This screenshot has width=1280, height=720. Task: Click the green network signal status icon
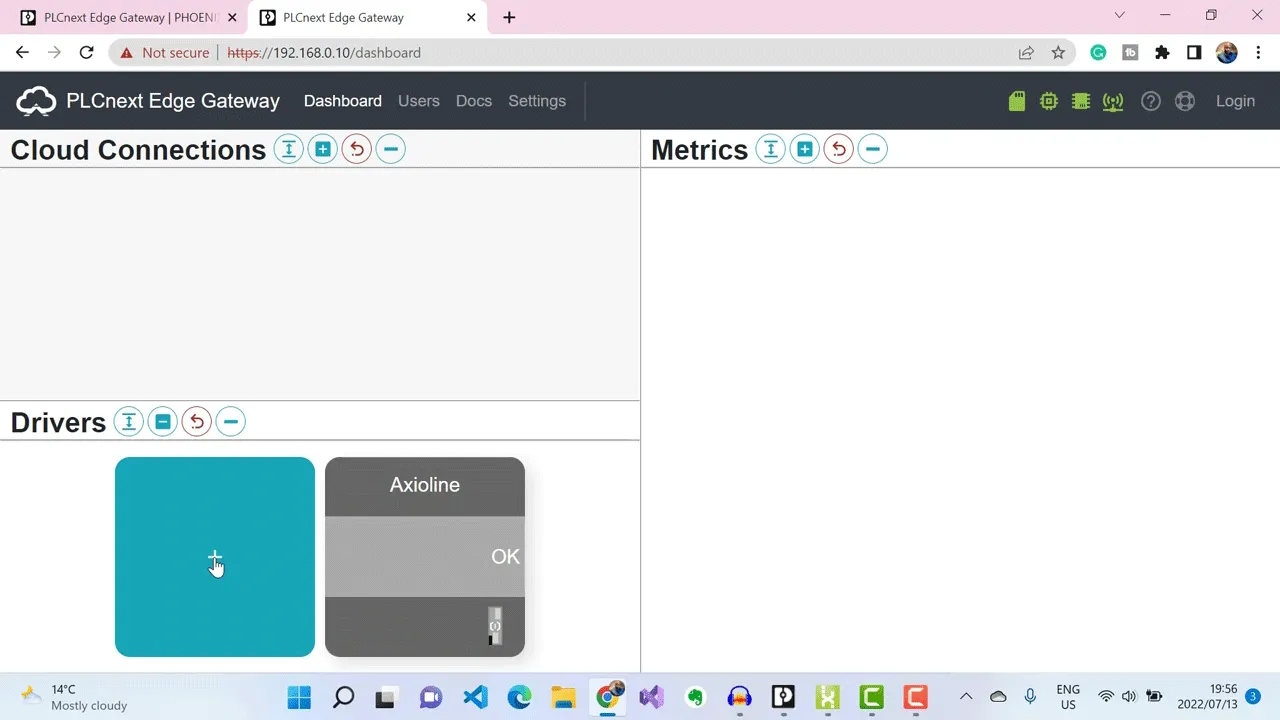point(1113,101)
